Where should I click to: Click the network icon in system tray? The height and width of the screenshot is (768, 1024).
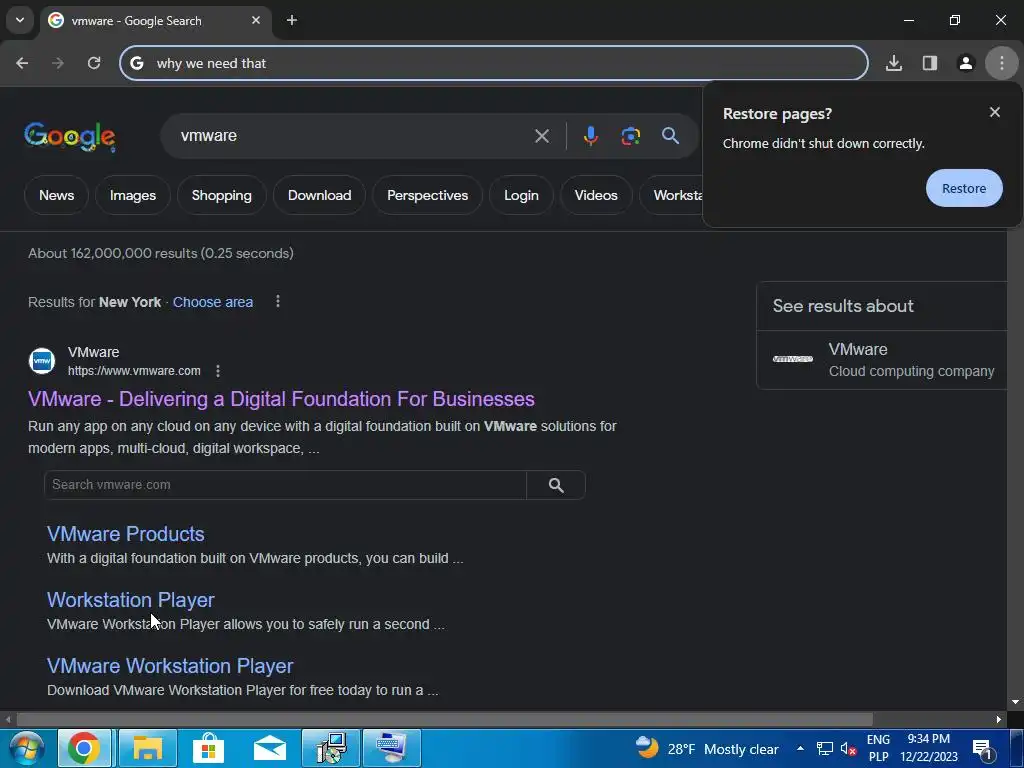(825, 748)
